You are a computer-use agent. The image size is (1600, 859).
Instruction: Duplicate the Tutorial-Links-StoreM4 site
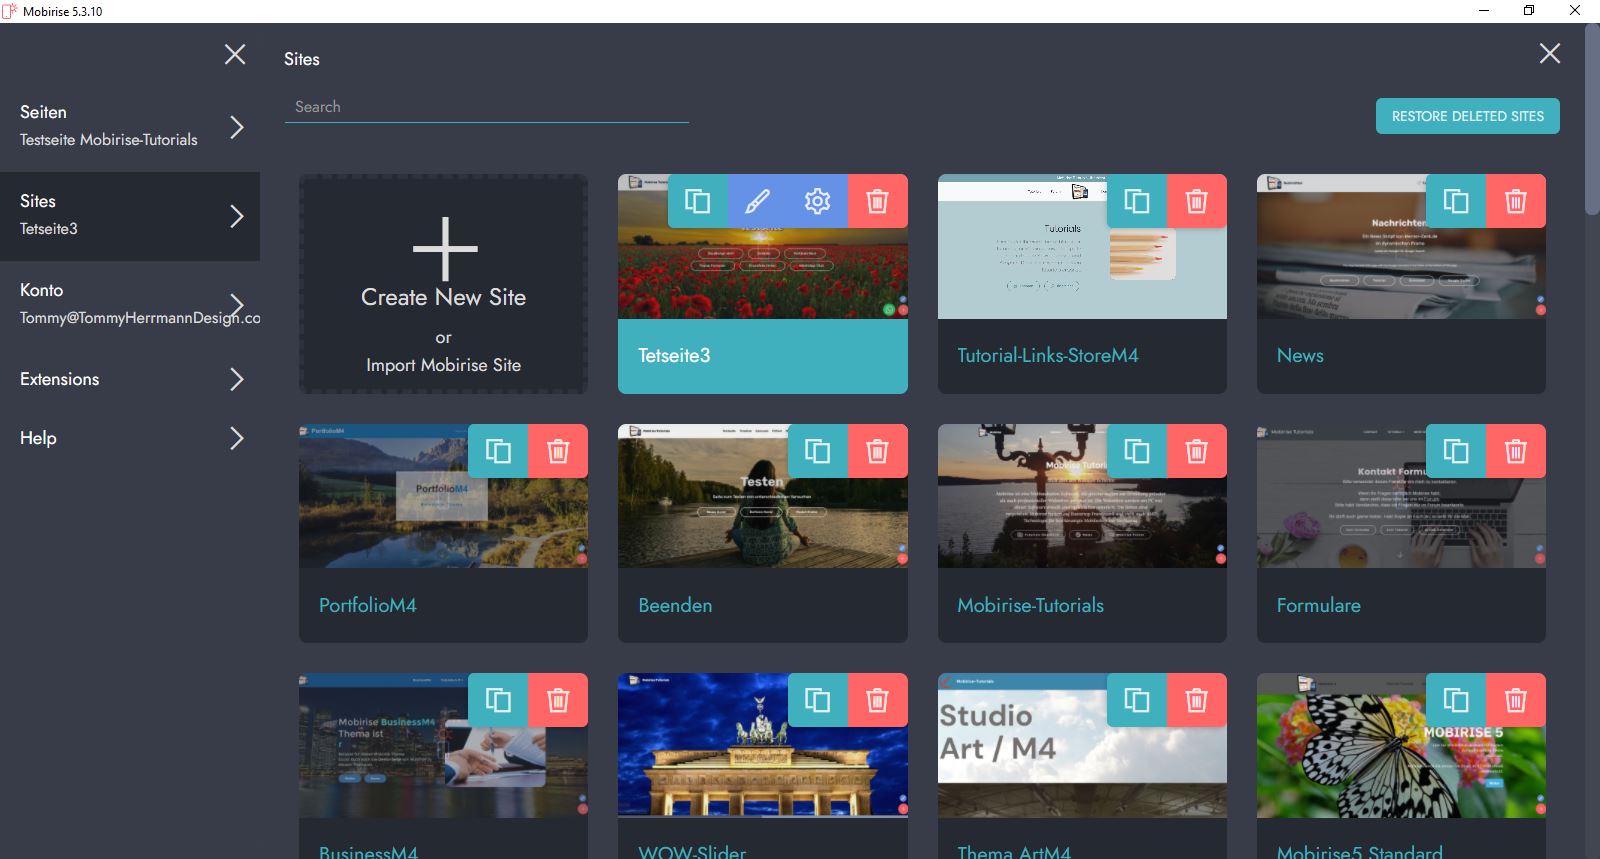click(x=1137, y=201)
